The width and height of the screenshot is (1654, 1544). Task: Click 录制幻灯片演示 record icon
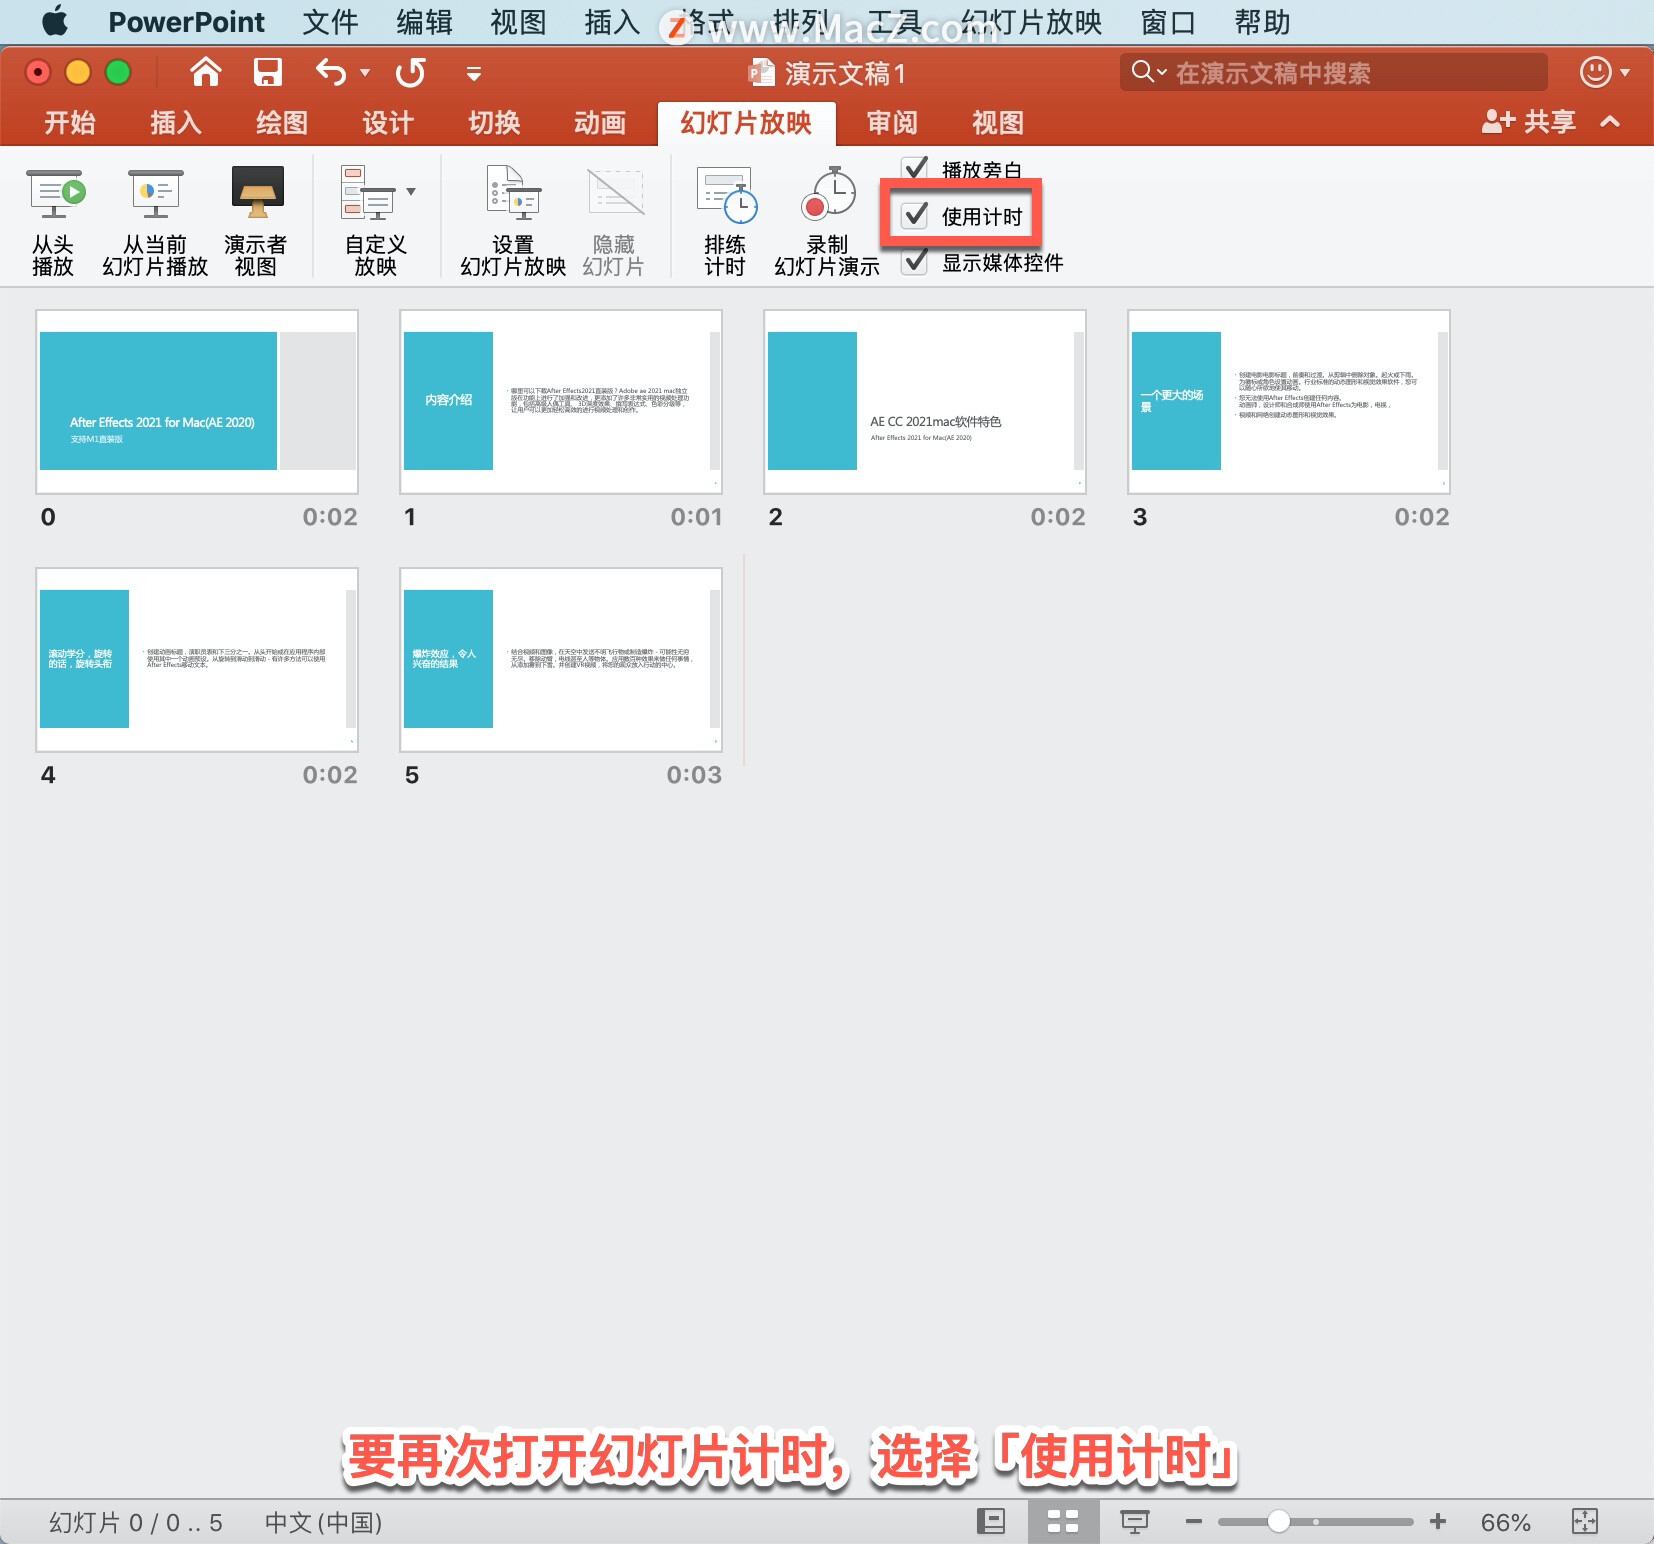(x=829, y=194)
